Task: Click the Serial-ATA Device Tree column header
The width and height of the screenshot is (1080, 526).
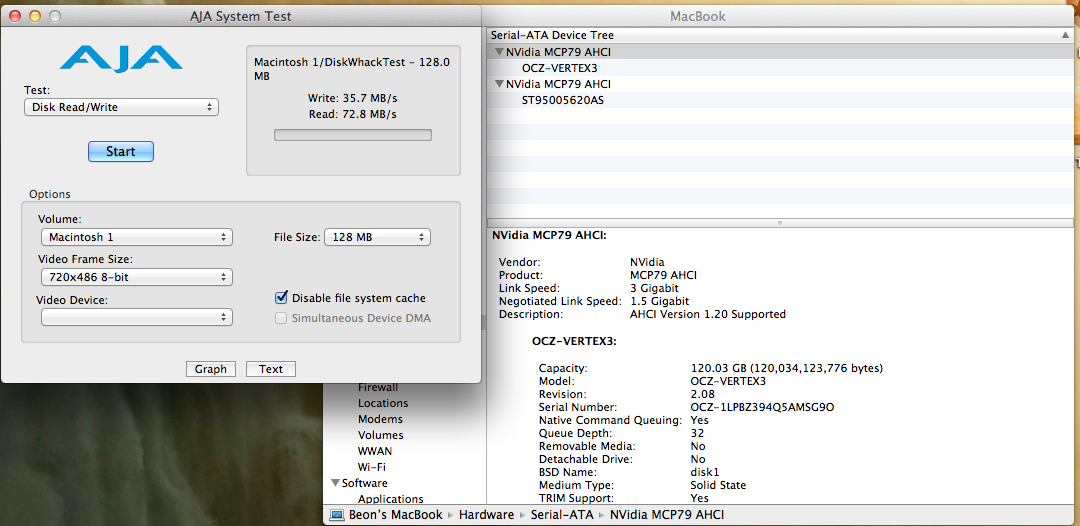Action: coord(780,35)
